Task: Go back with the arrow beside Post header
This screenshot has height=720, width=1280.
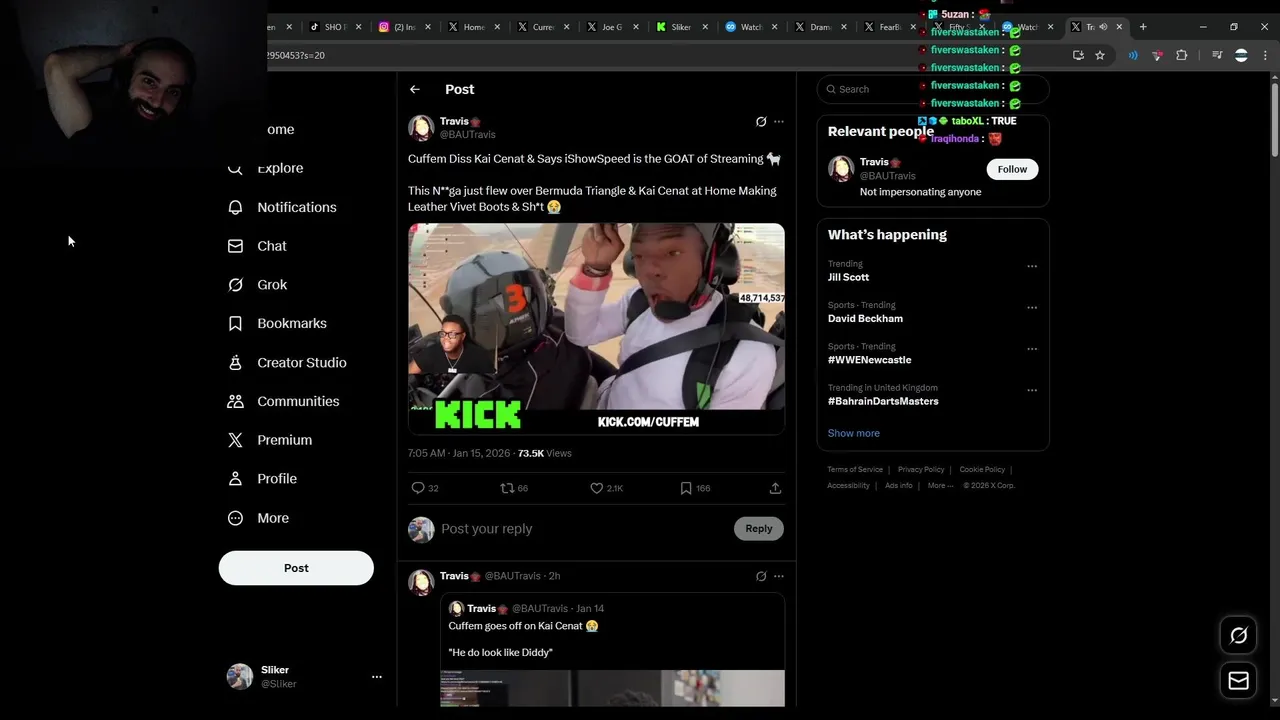Action: [415, 89]
